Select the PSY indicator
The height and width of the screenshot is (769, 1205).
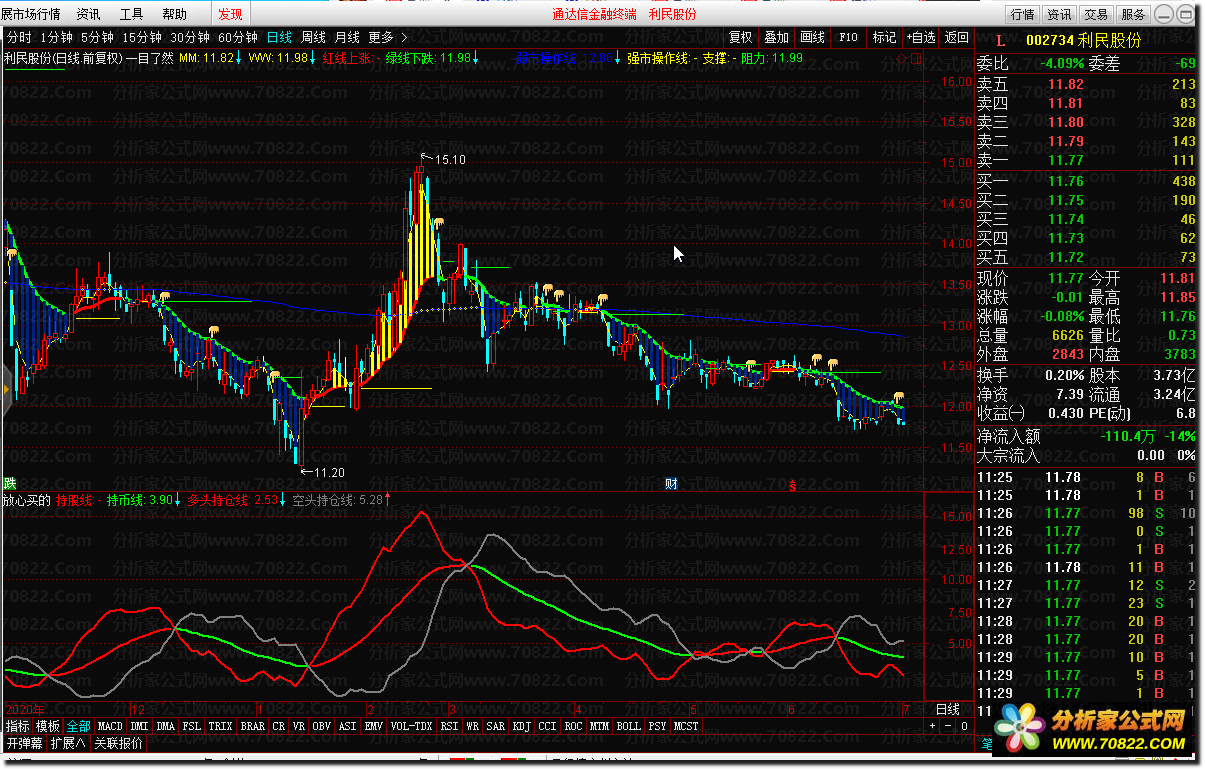(657, 726)
